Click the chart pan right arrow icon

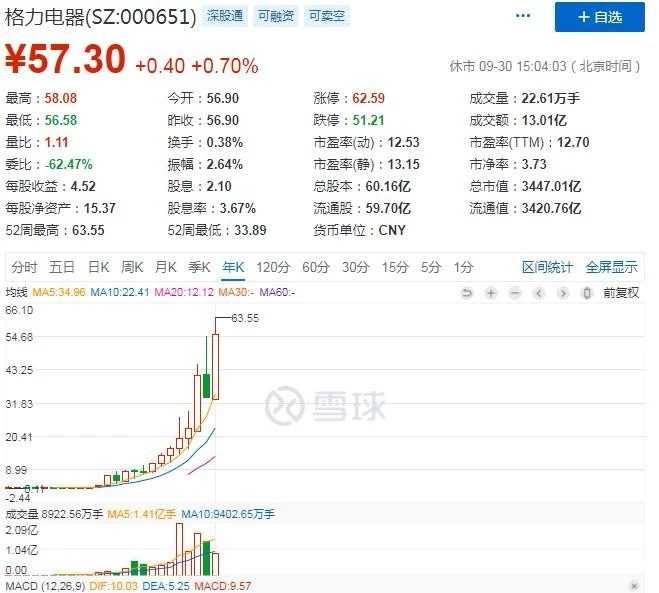(x=563, y=293)
